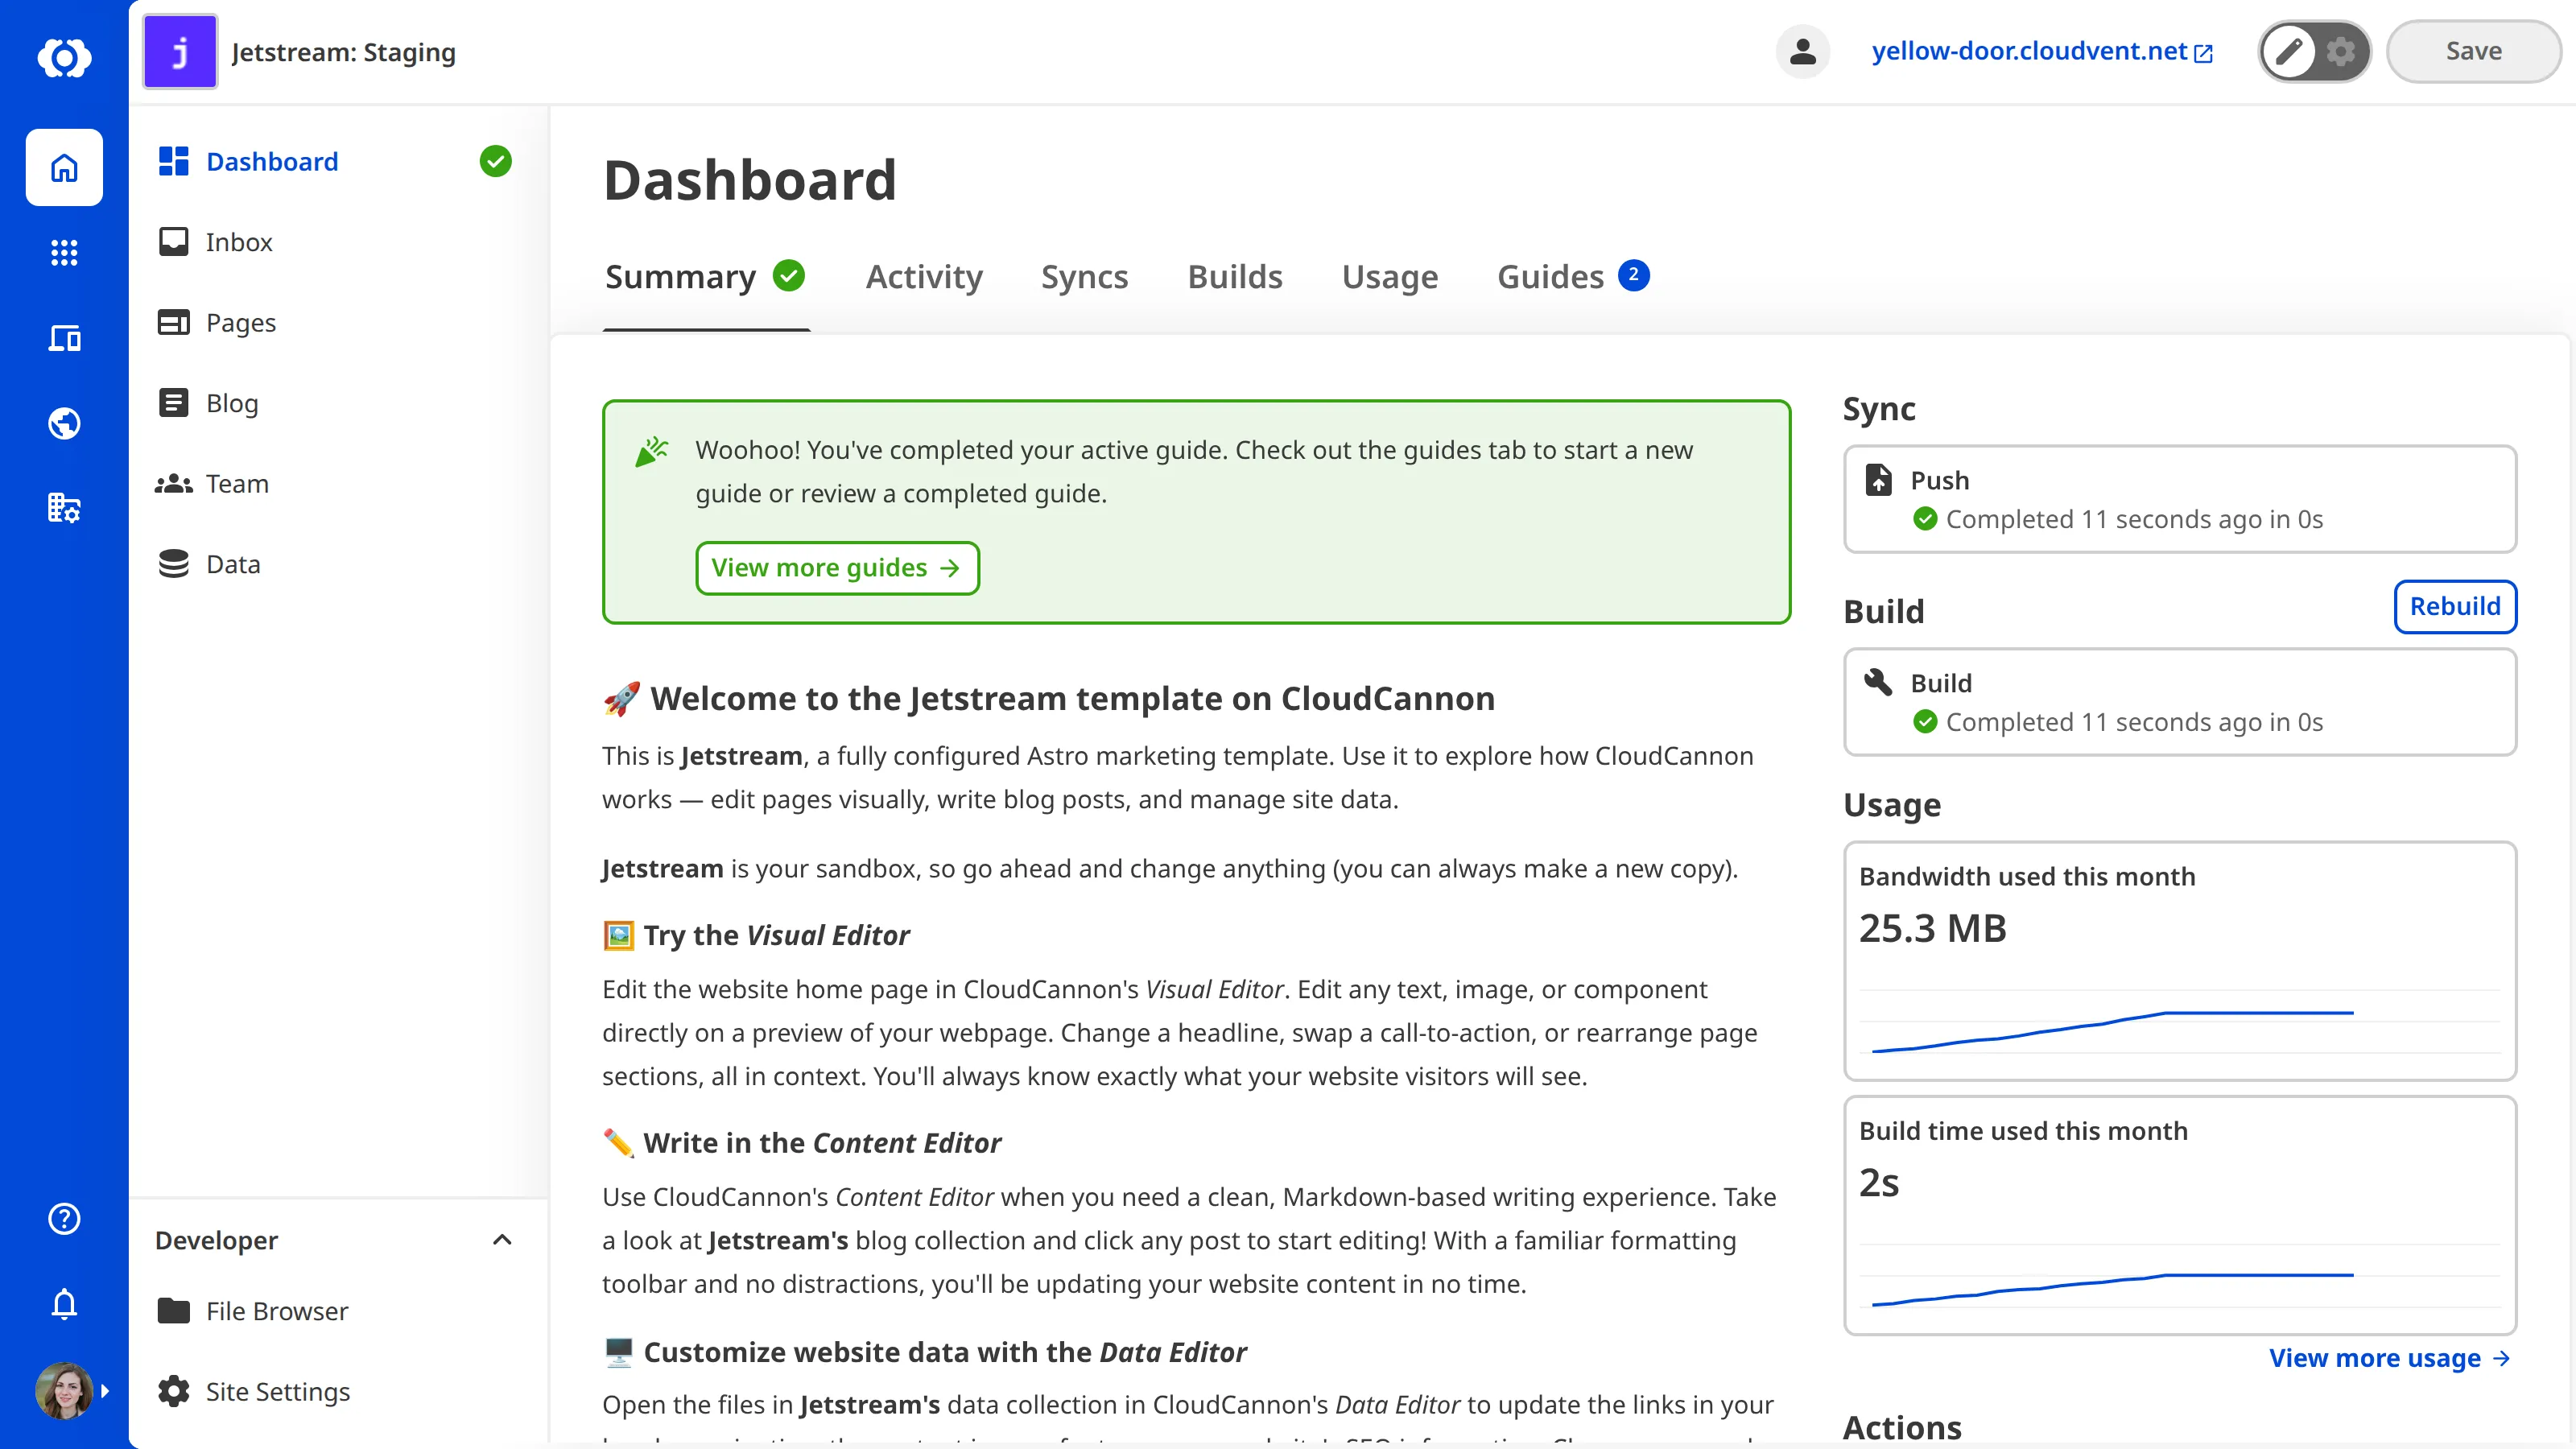
Task: Click the Build wrench icon
Action: [x=1878, y=682]
